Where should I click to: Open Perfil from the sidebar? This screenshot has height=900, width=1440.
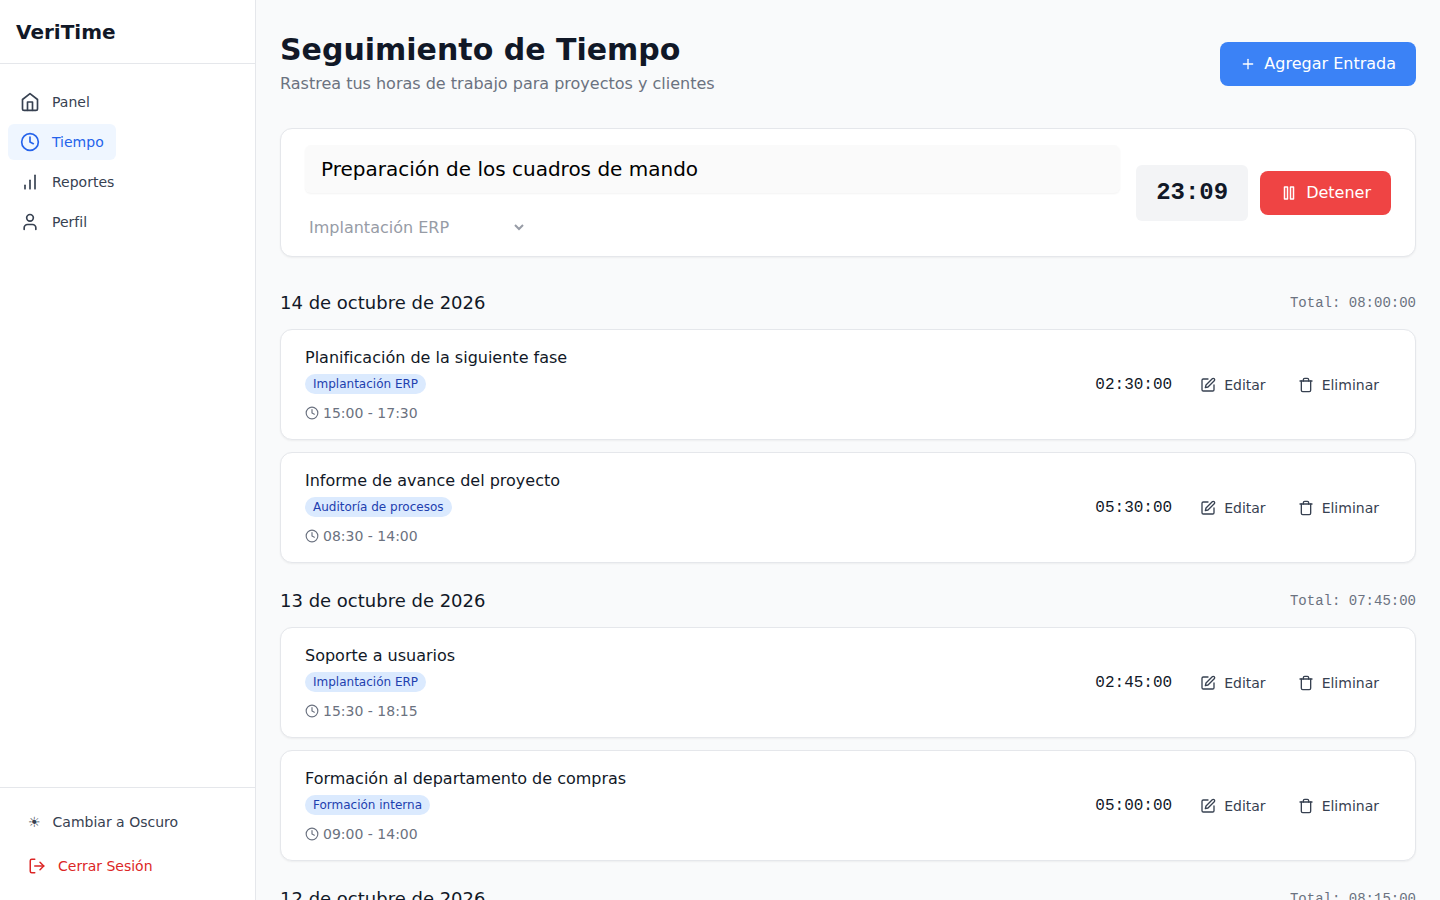[54, 222]
